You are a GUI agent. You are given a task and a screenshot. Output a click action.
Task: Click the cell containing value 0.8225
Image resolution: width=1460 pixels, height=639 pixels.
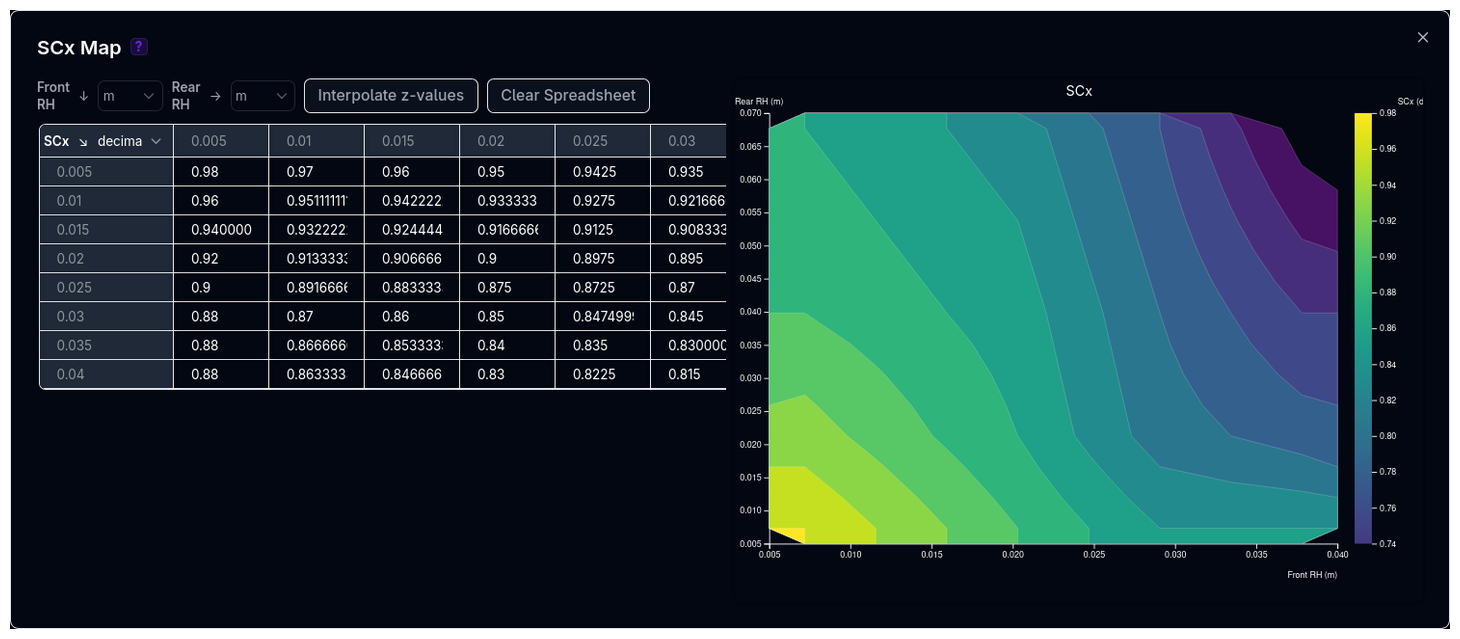pos(602,374)
